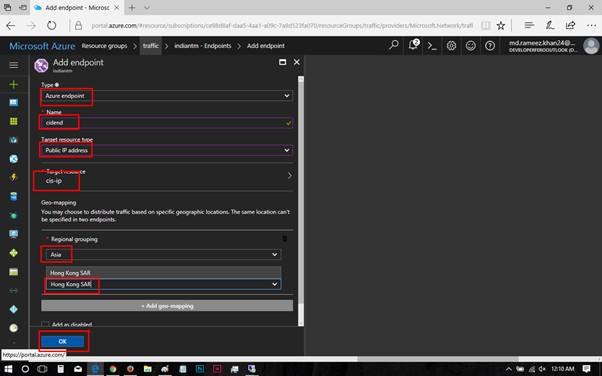The width and height of the screenshot is (602, 376).
Task: Open Target resource picker chevron
Action: click(289, 176)
